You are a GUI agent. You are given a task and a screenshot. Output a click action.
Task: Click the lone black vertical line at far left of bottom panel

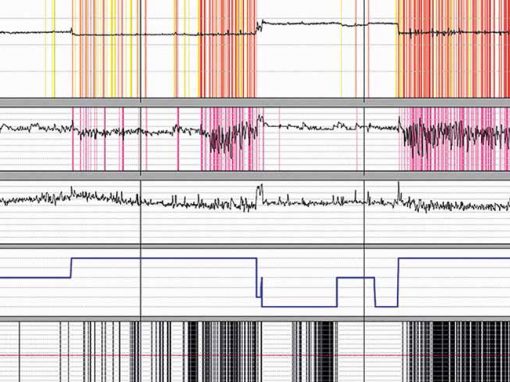19,352
